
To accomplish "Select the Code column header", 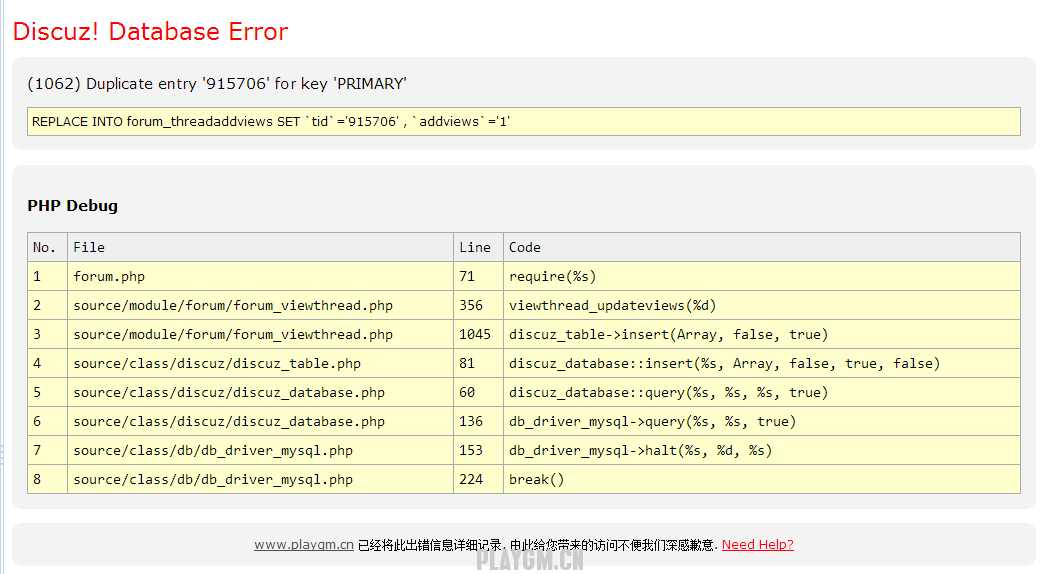I will point(762,247).
